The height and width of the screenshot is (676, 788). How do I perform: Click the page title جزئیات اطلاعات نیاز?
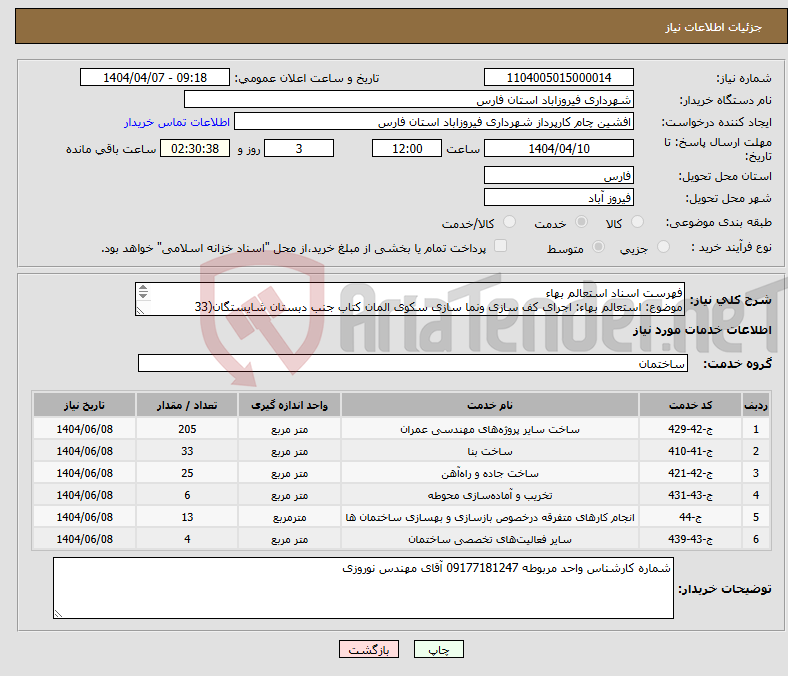click(714, 27)
